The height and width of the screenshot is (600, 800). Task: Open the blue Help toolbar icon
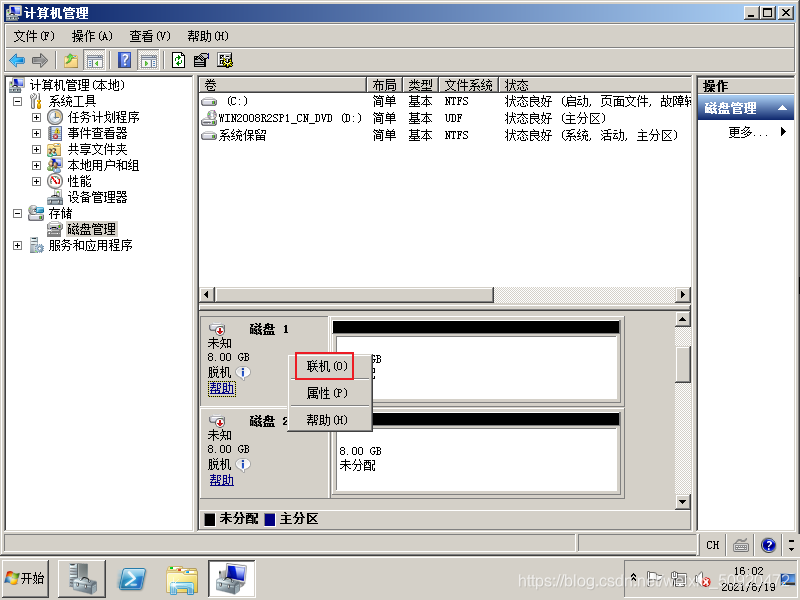124,60
